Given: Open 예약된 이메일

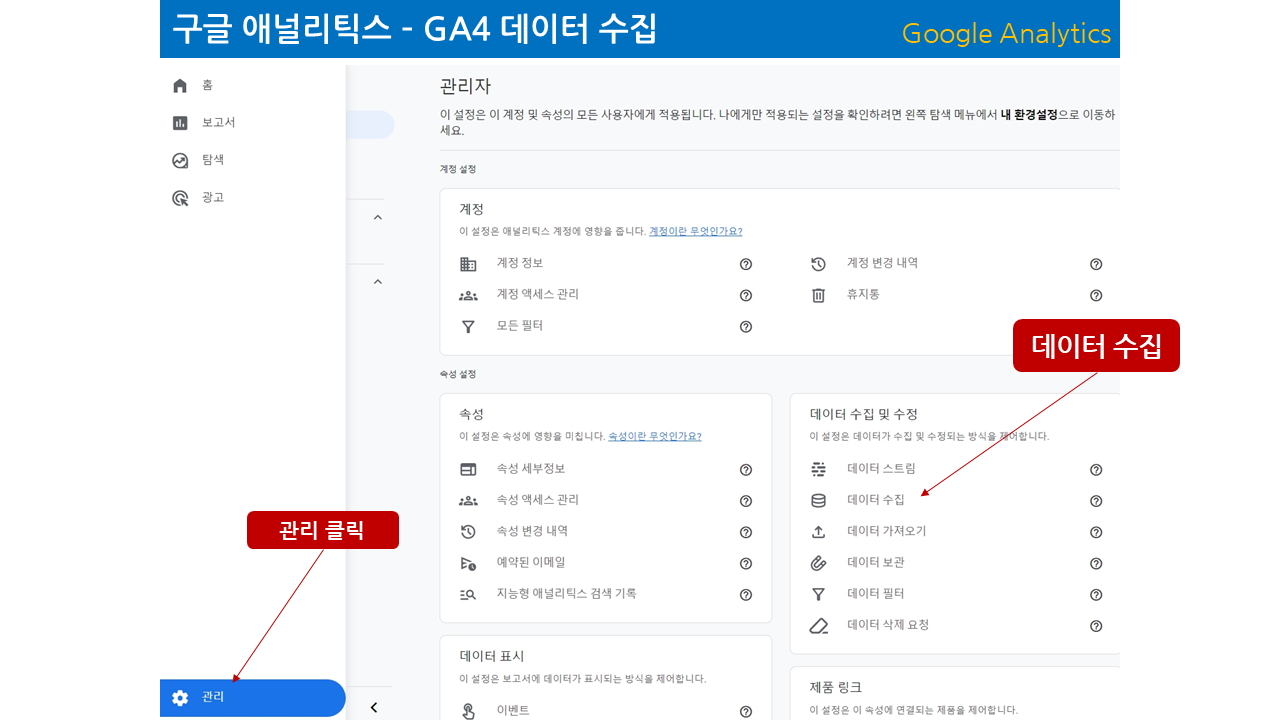Looking at the screenshot, I should pos(531,562).
